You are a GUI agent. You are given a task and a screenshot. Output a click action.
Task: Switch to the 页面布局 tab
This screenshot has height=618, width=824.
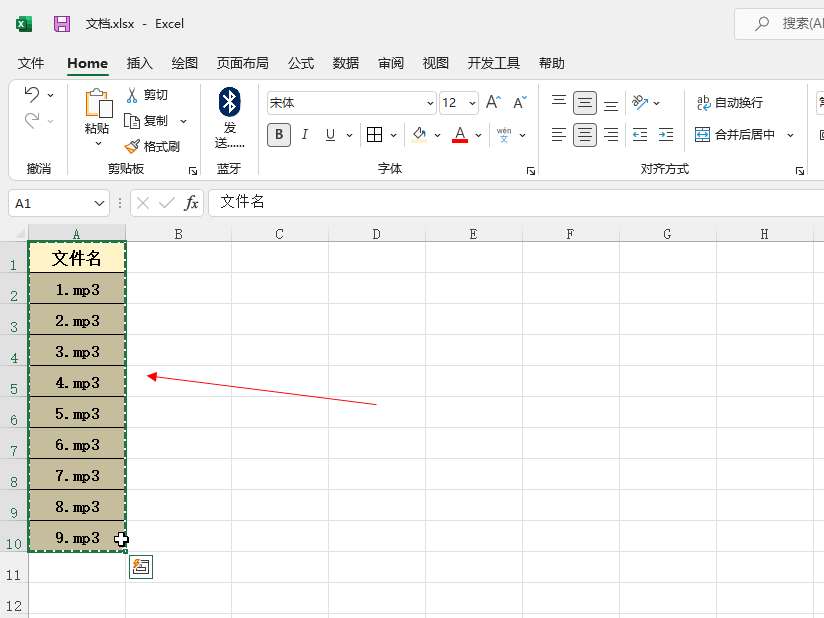243,63
